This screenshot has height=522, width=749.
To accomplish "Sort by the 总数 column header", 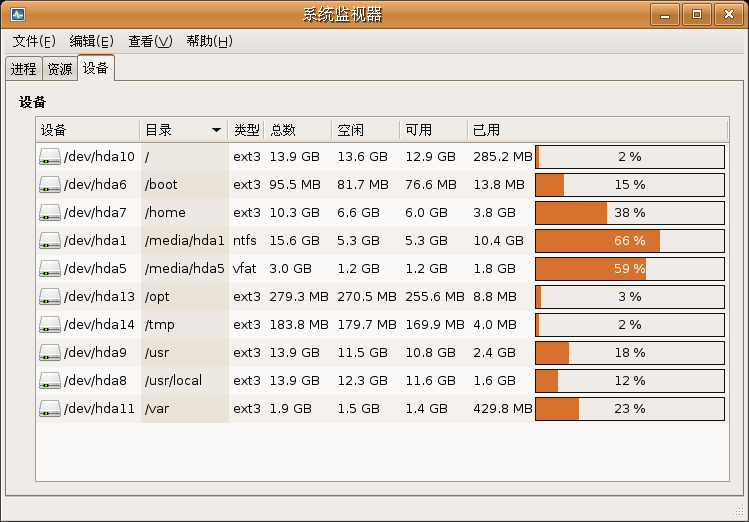I will click(x=298, y=130).
